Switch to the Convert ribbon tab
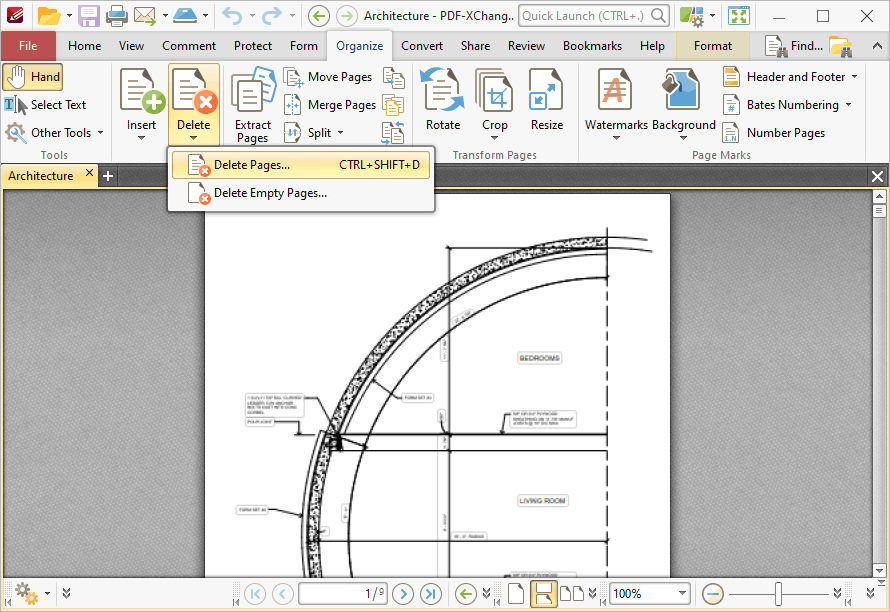This screenshot has width=890, height=612. (422, 46)
